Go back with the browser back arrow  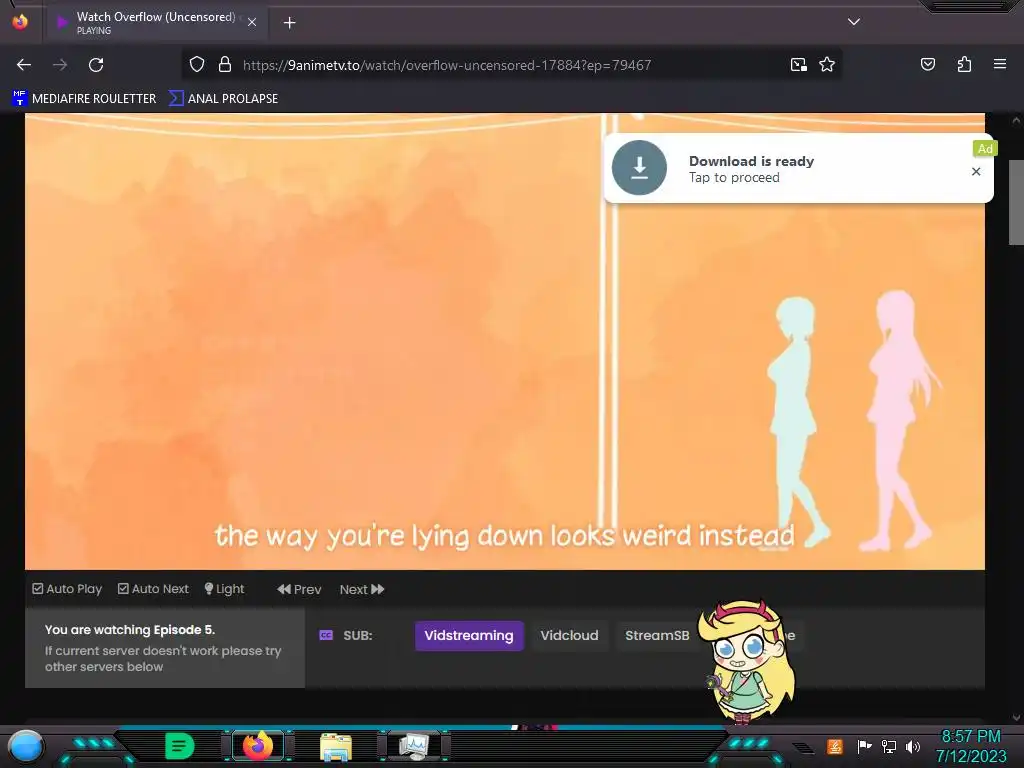tap(24, 65)
